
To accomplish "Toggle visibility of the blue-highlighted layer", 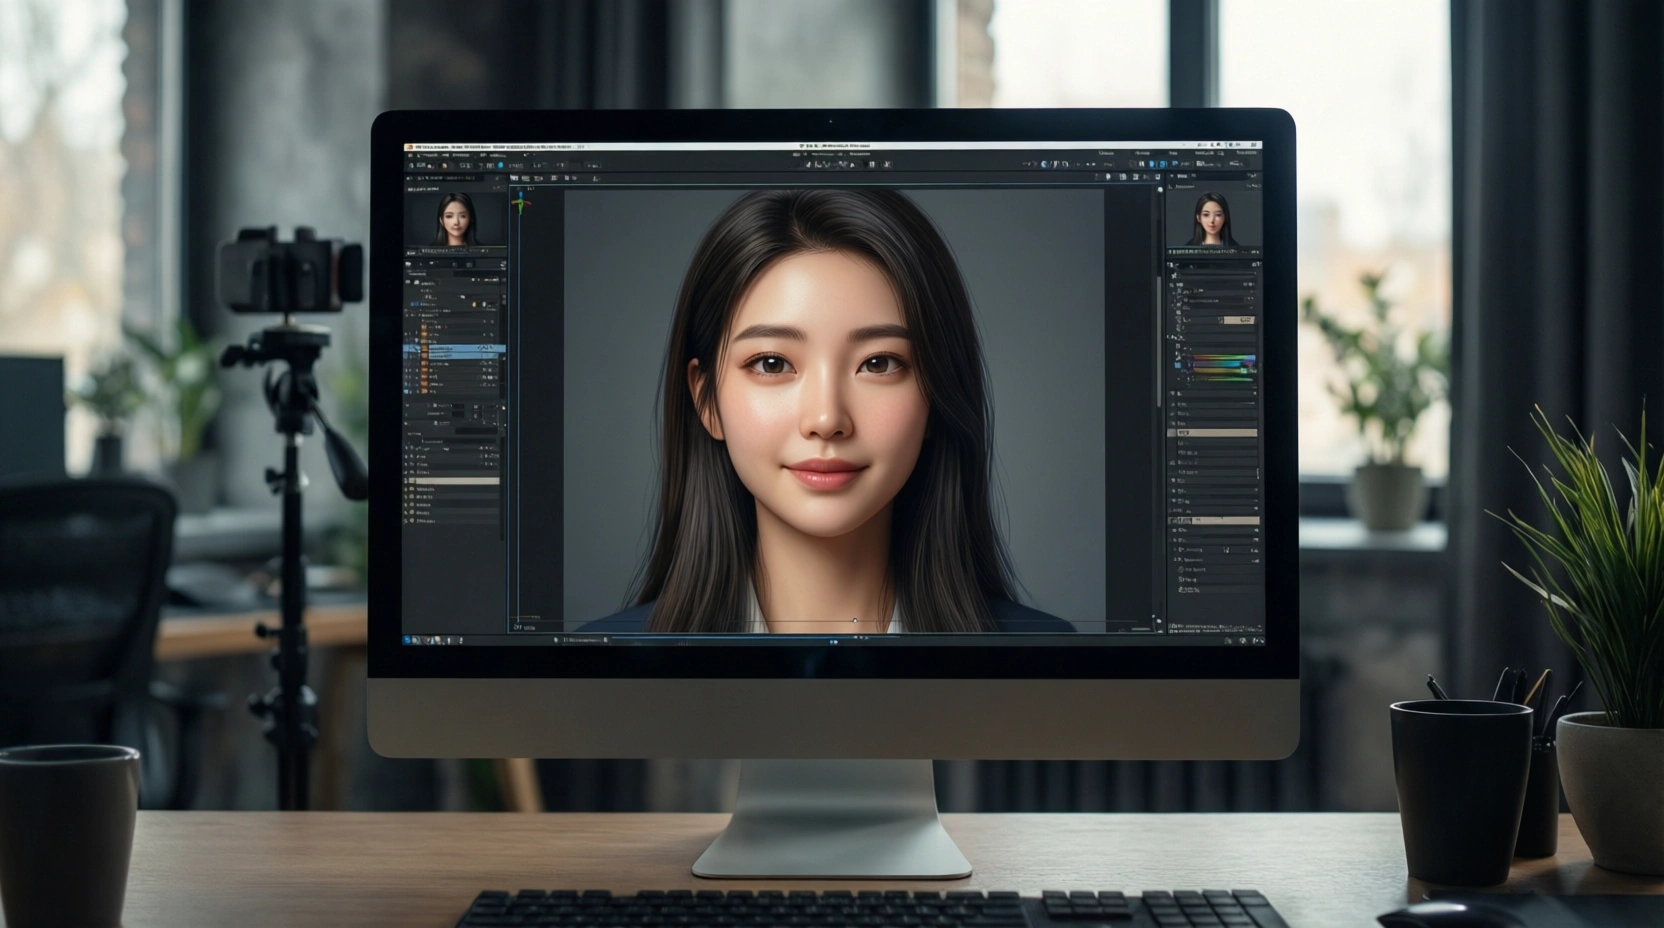I will coord(408,350).
